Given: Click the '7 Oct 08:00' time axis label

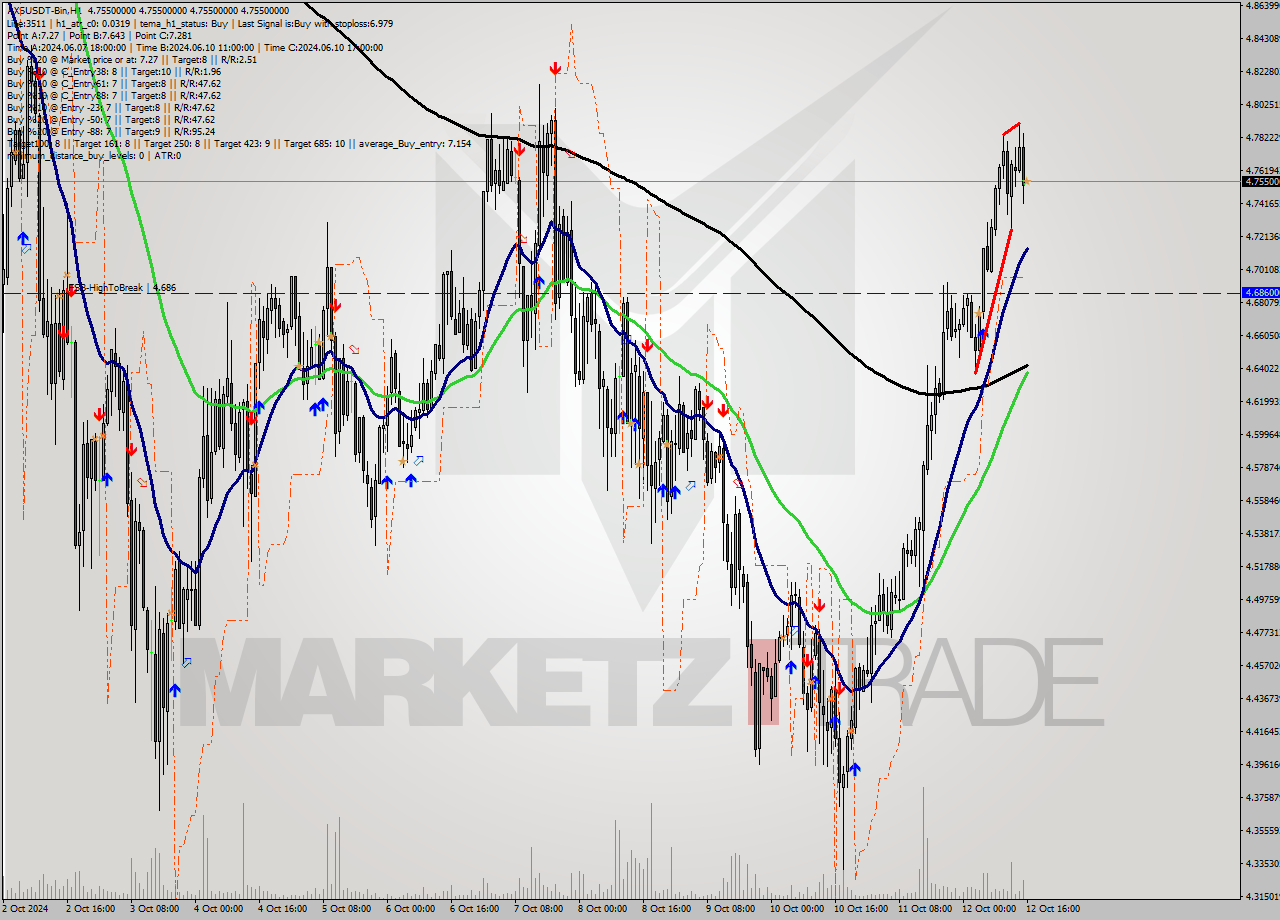Looking at the screenshot, I should point(539,909).
